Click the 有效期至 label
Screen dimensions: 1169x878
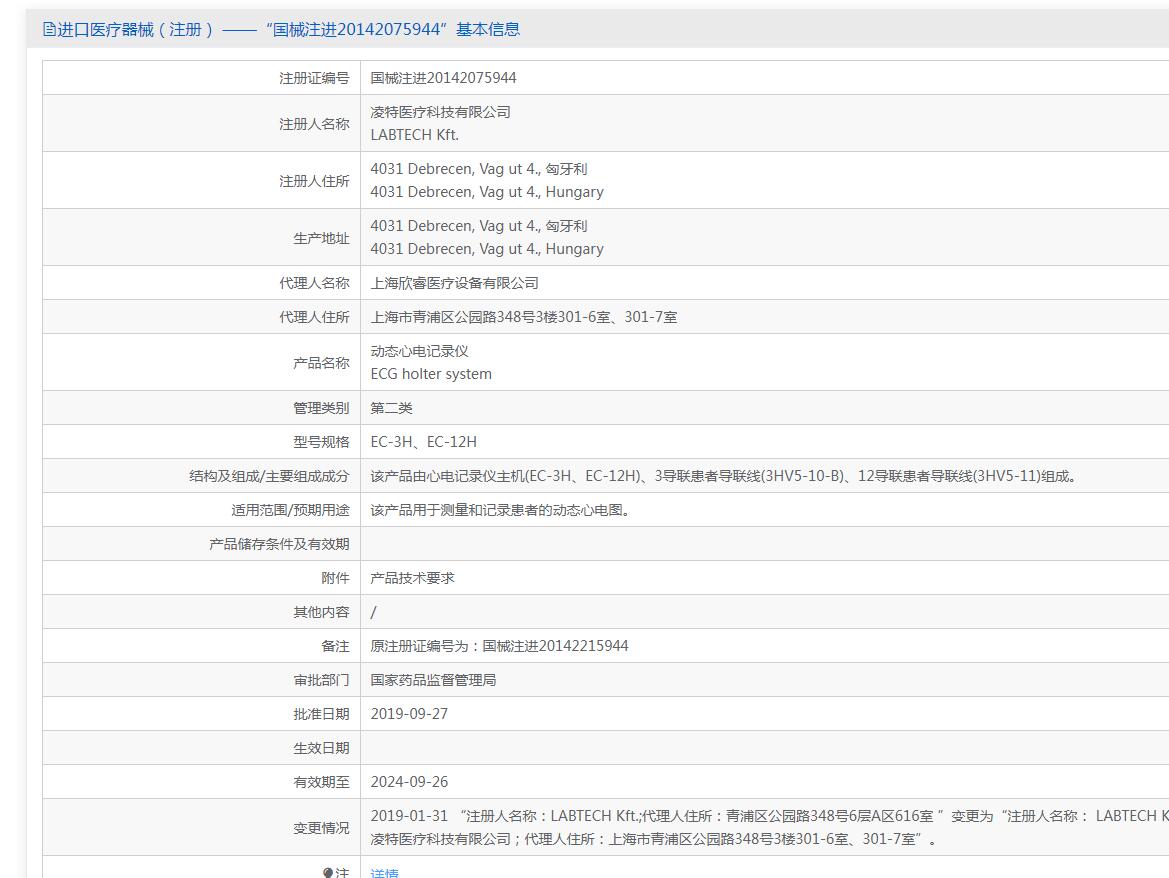coord(321,783)
